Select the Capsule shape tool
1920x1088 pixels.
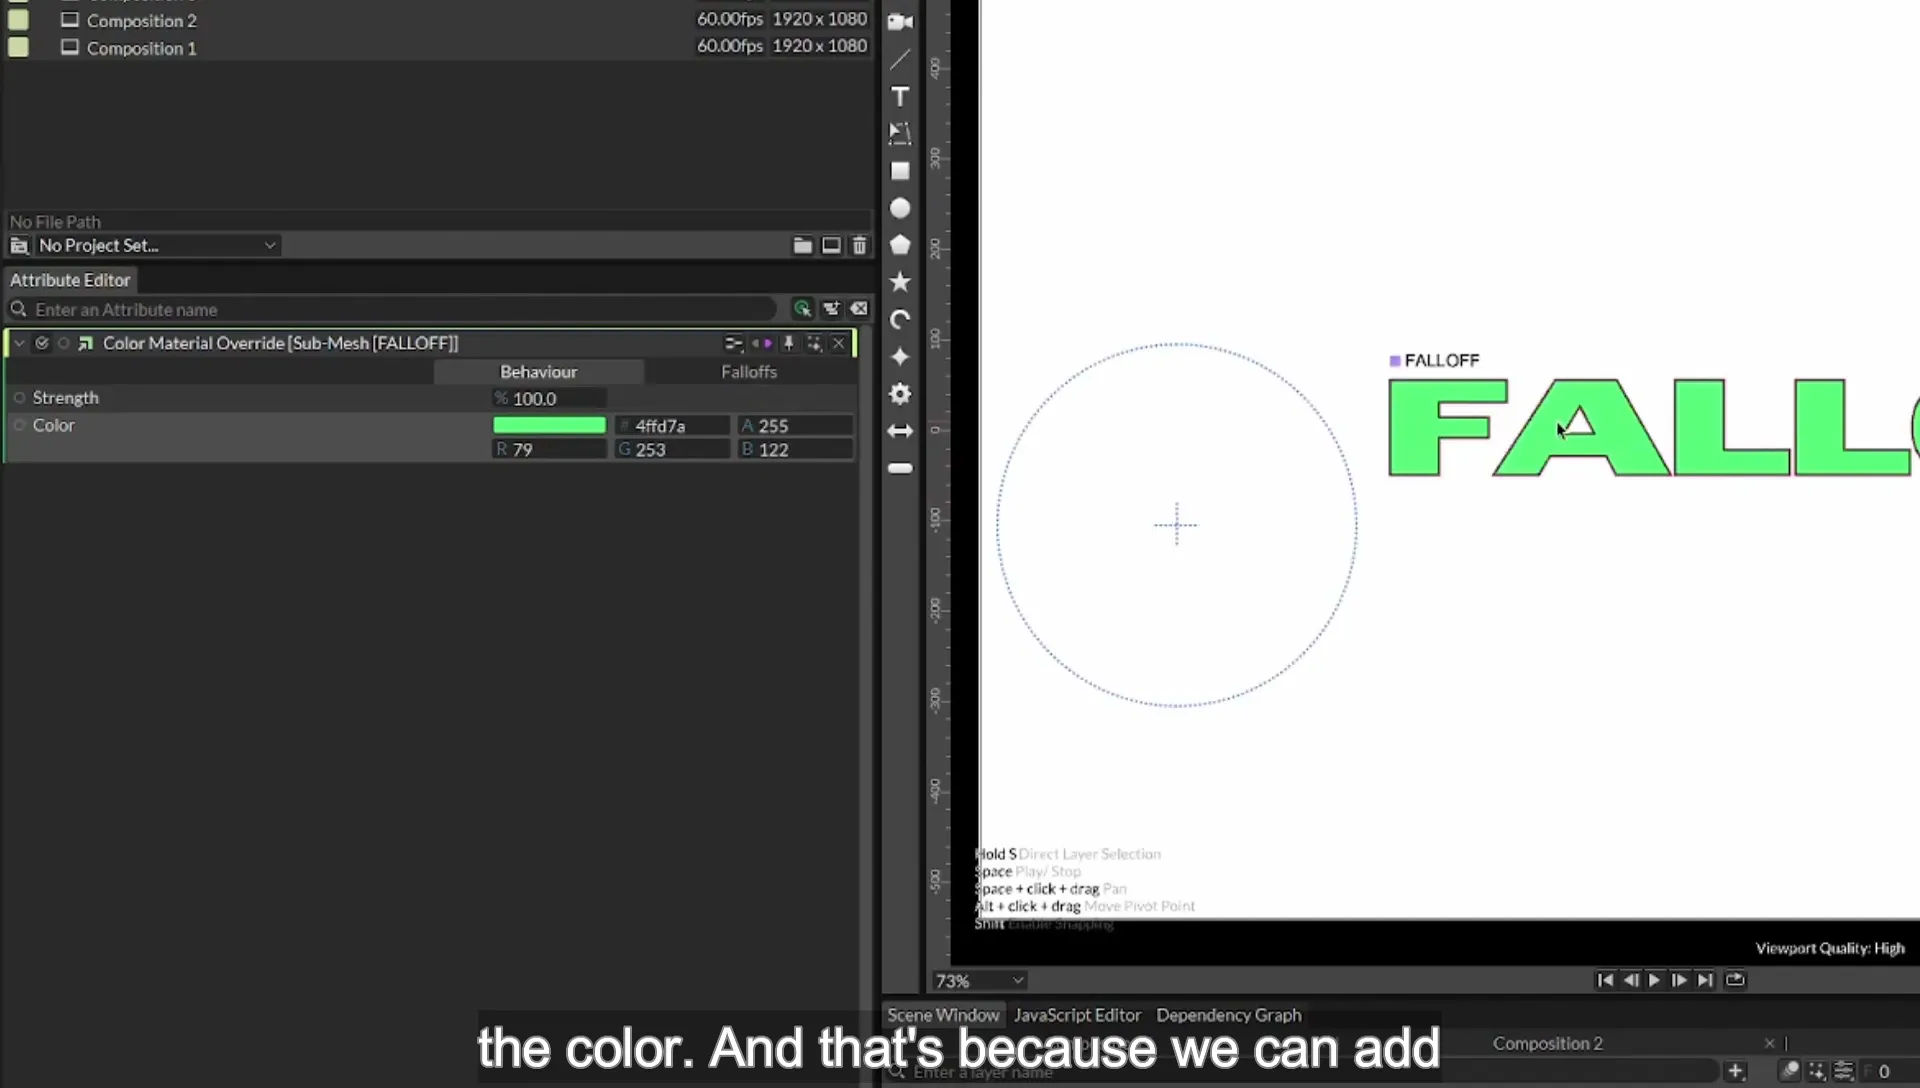900,468
